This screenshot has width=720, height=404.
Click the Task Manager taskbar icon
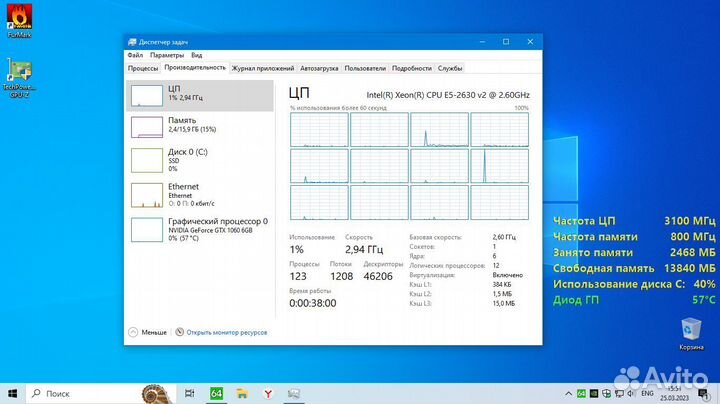pyautogui.click(x=294, y=393)
